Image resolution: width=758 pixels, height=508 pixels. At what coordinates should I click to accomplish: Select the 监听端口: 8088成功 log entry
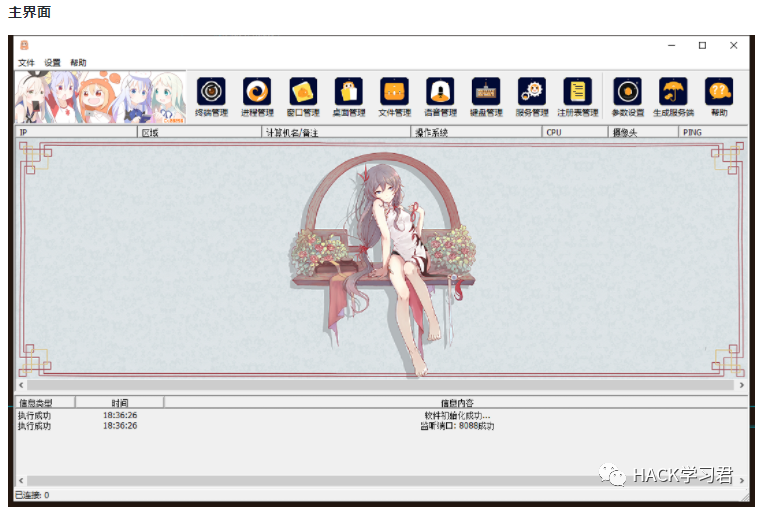[x=382, y=426]
